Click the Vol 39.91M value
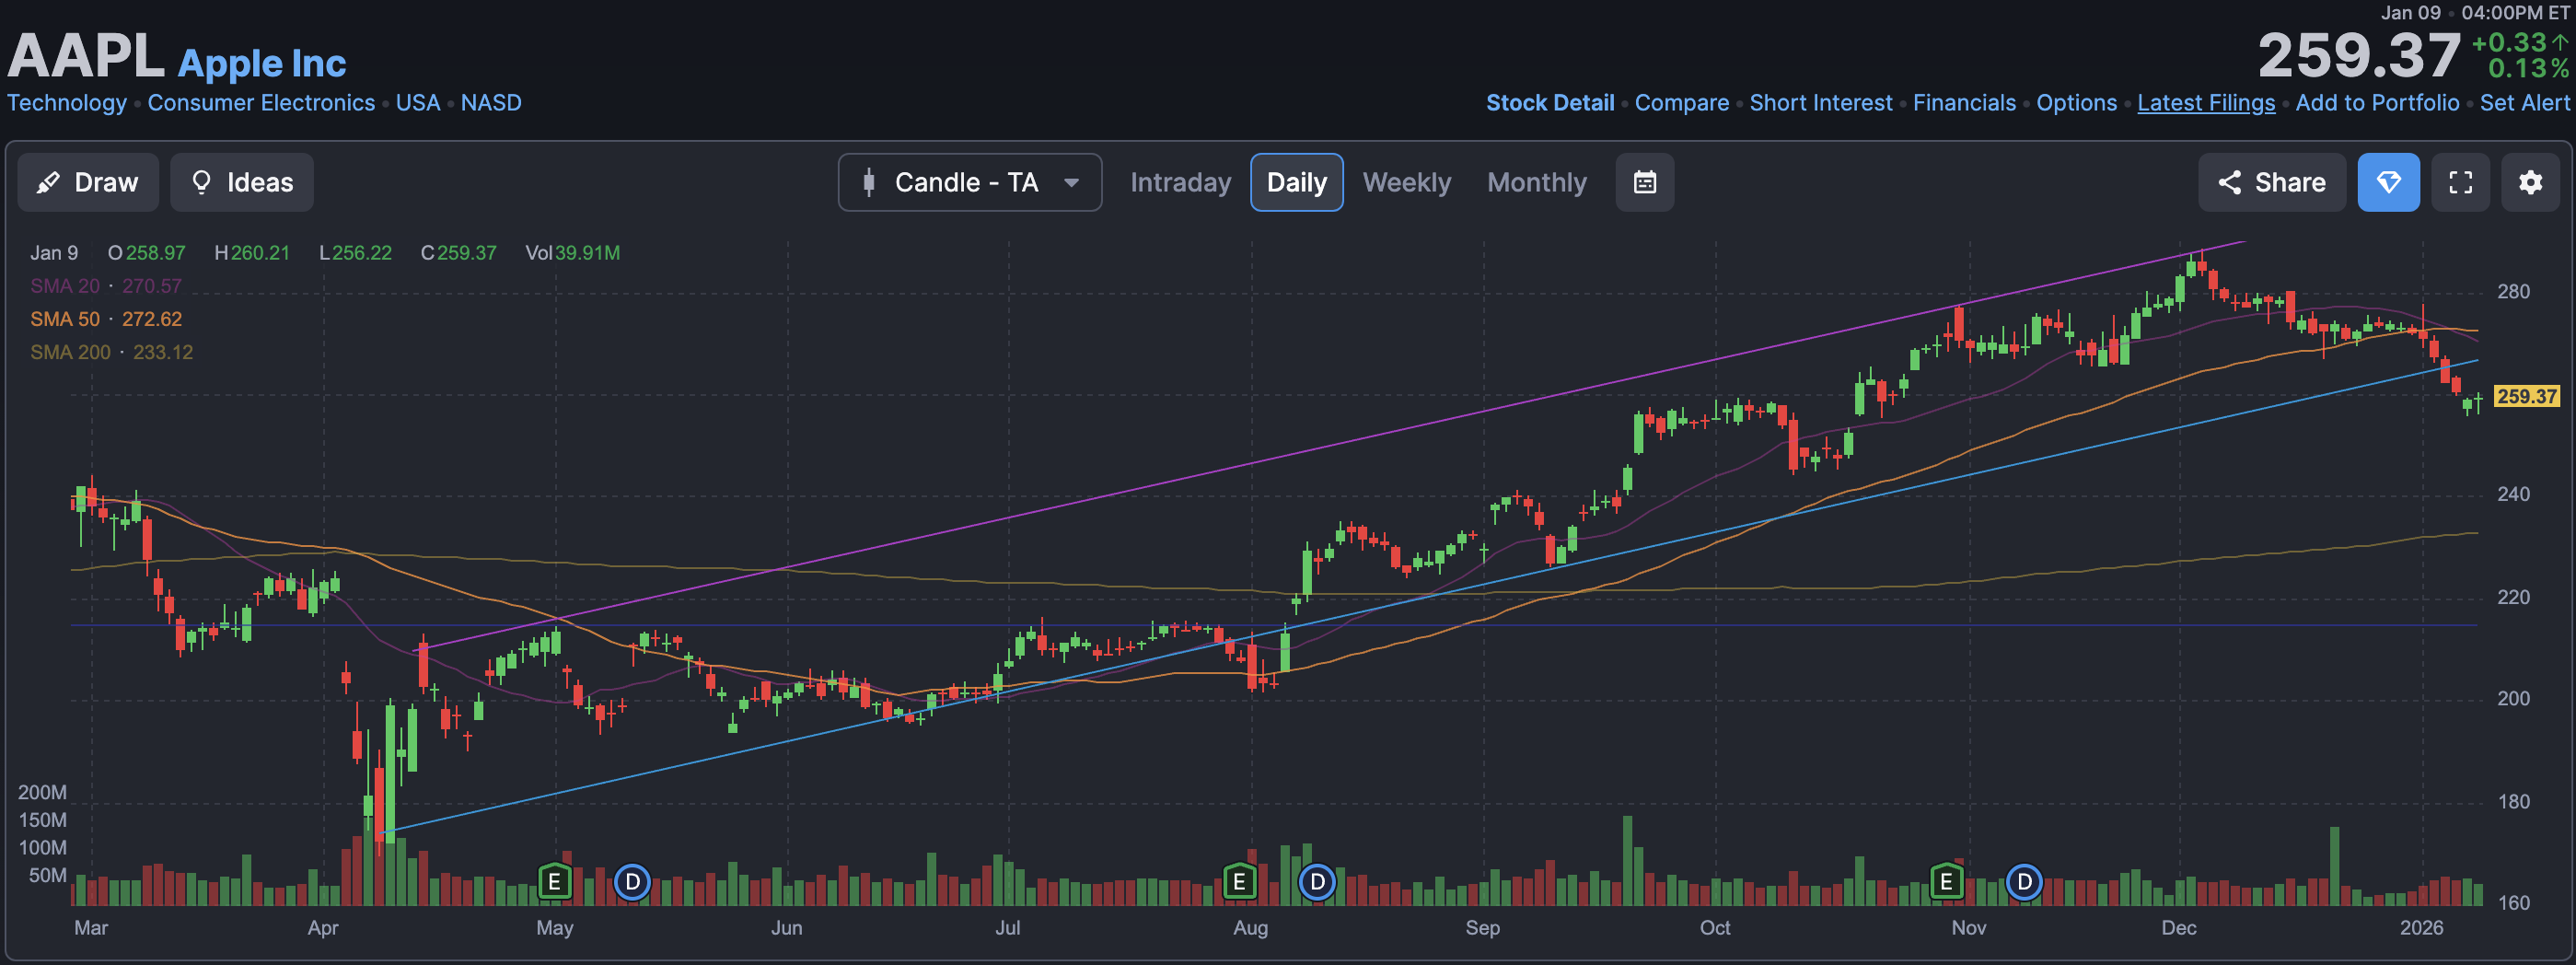This screenshot has height=965, width=2576. tap(572, 253)
